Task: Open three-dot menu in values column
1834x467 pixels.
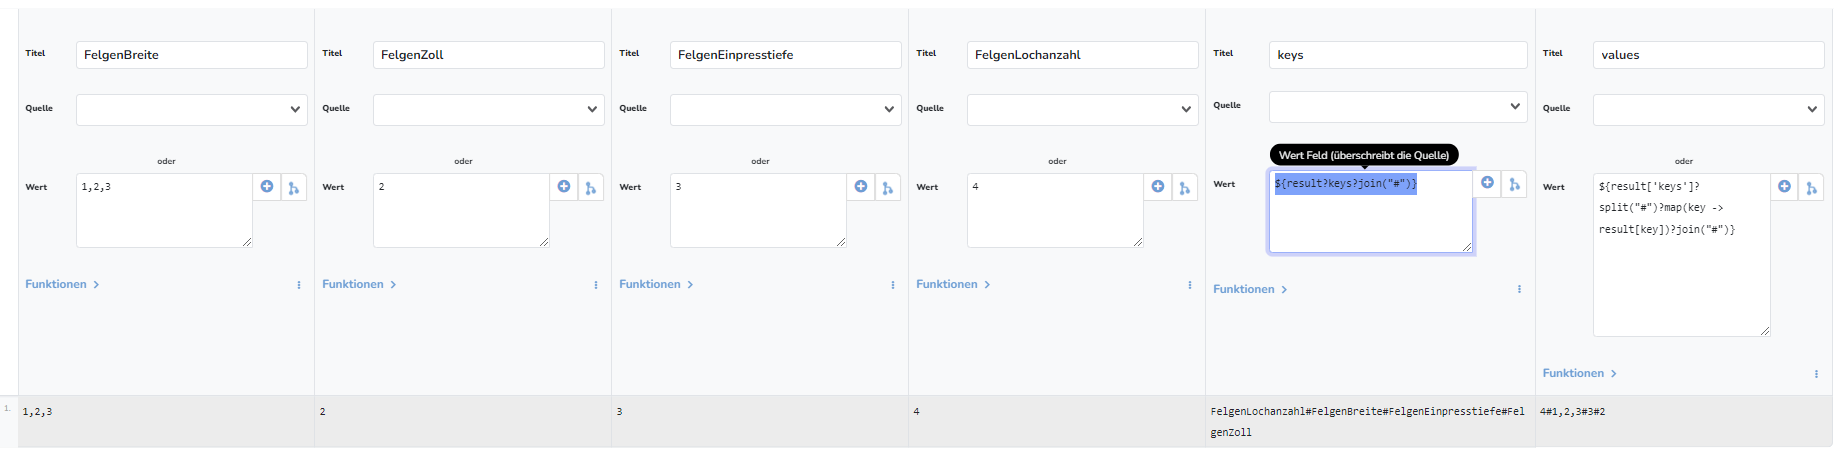Action: [1816, 374]
